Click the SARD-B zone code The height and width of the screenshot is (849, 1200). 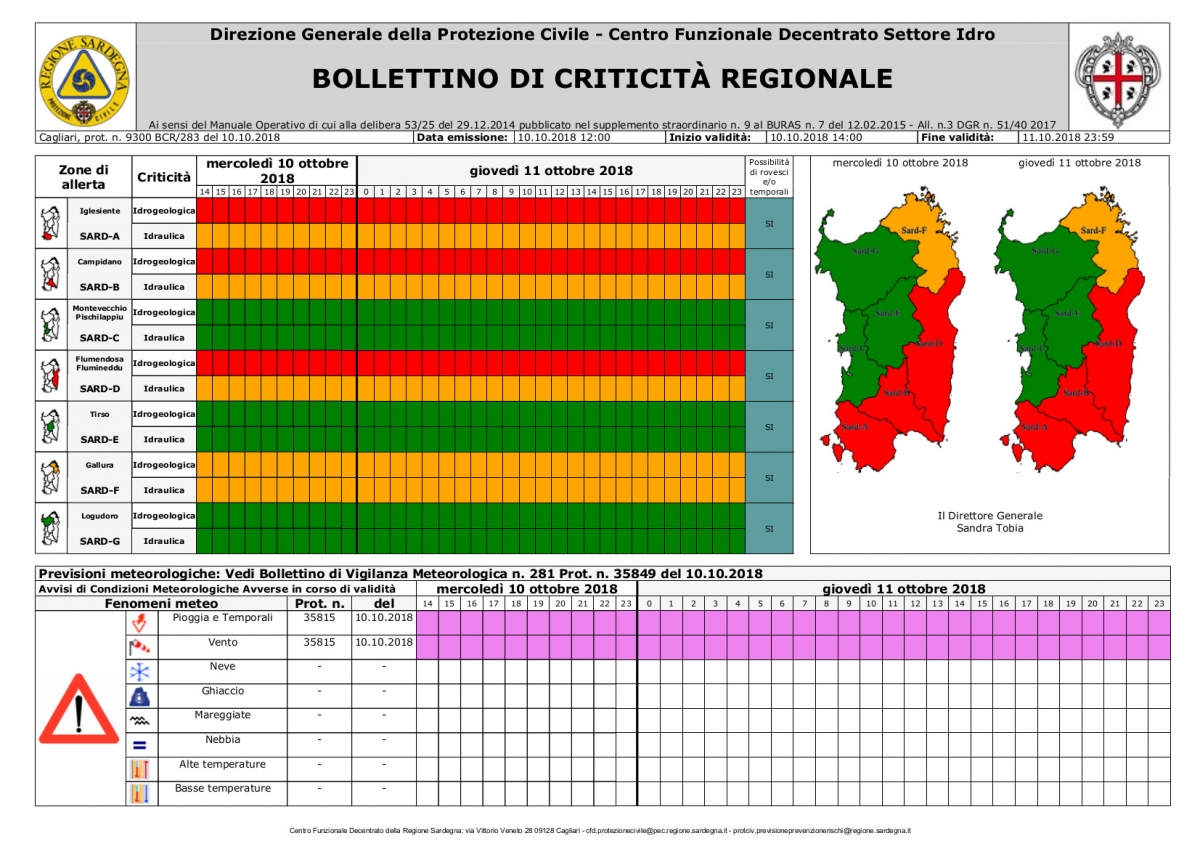pyautogui.click(x=100, y=287)
